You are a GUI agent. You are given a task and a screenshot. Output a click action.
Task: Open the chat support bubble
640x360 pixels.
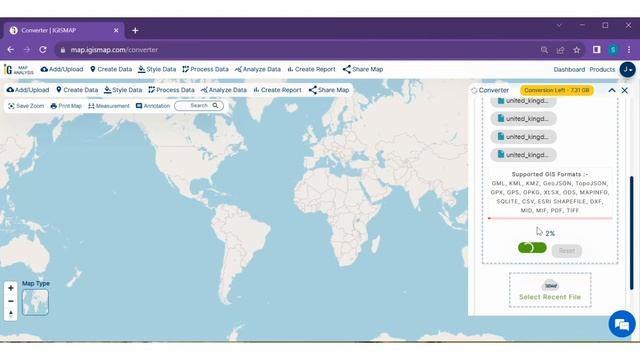pos(622,324)
